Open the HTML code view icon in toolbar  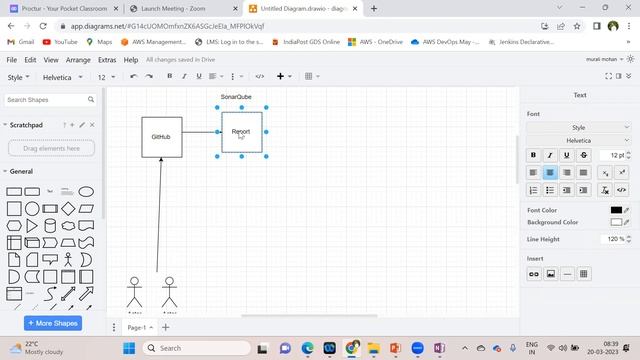point(260,76)
